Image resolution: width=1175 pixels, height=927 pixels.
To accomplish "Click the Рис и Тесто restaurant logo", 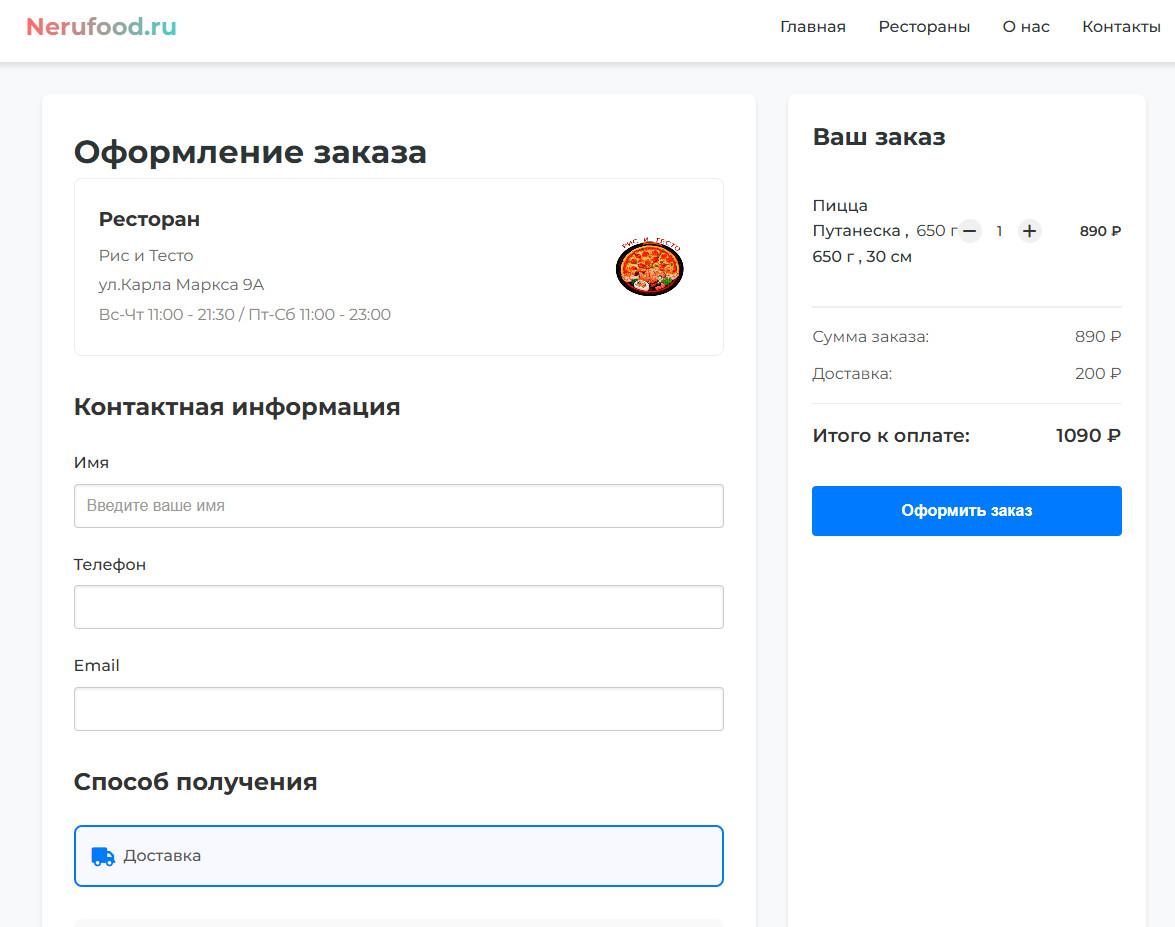I will click(650, 267).
